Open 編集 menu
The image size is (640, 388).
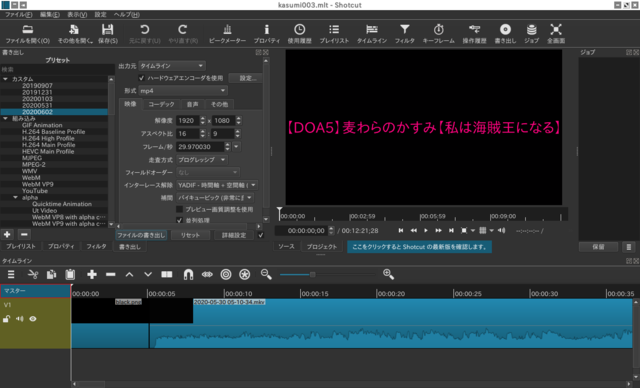click(x=50, y=15)
